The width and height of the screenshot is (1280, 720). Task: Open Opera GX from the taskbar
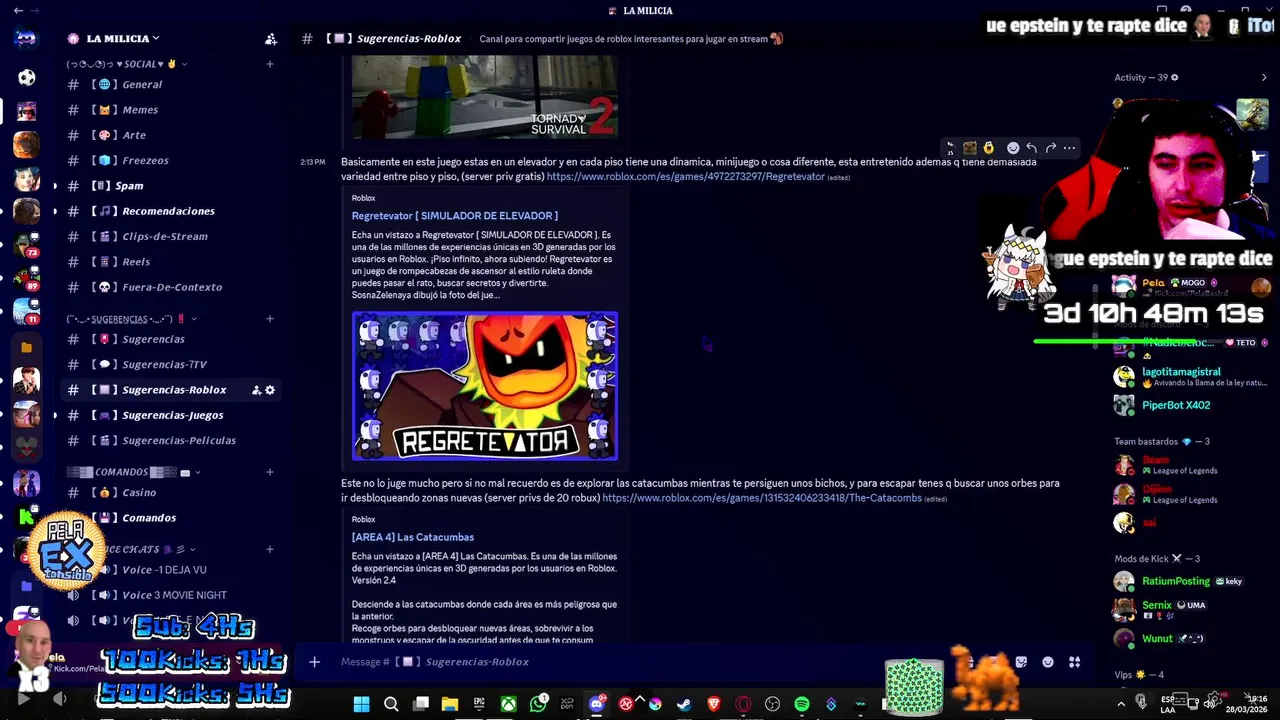pyautogui.click(x=743, y=704)
